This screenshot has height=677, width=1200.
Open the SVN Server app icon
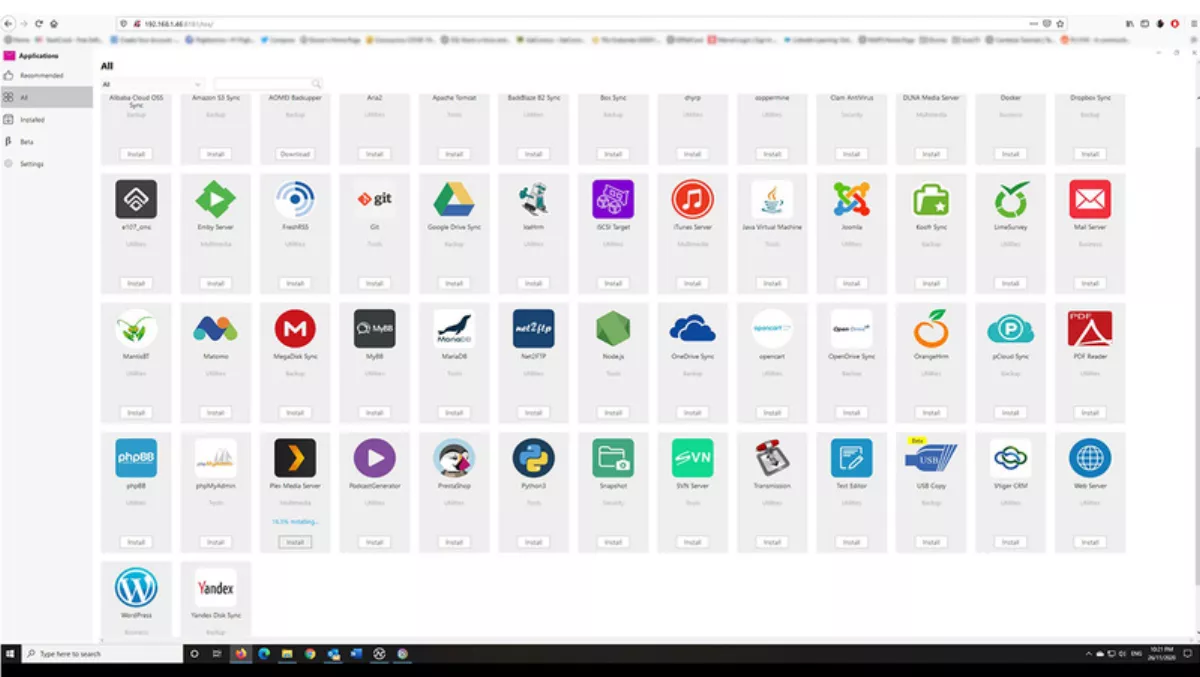[693, 458]
